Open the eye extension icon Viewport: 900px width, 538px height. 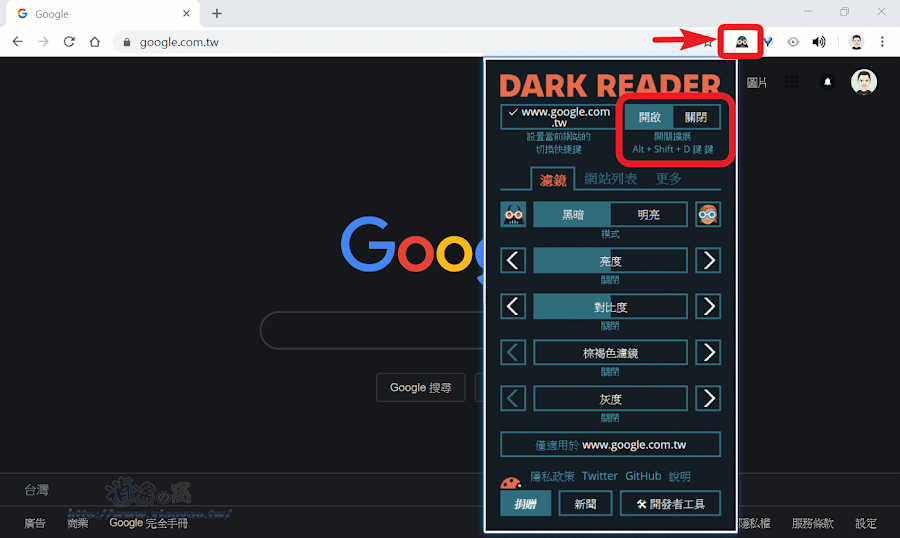coord(793,42)
